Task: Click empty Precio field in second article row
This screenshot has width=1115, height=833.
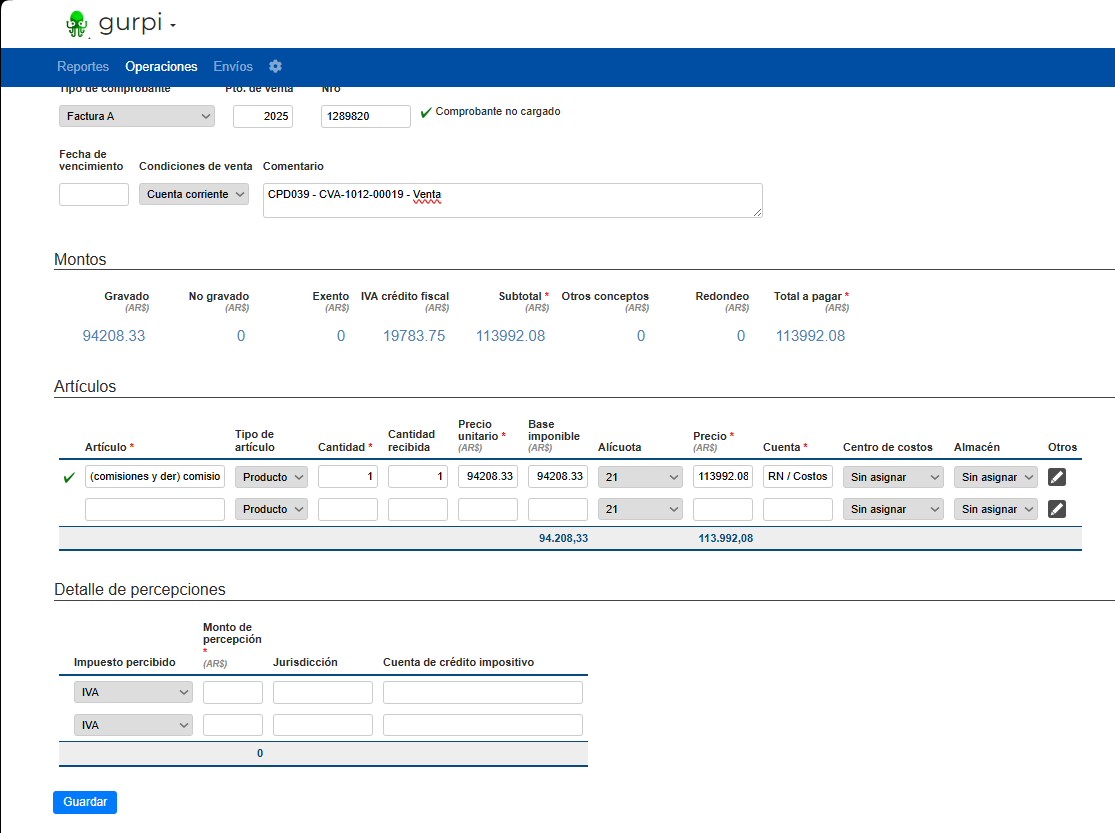Action: coord(722,509)
